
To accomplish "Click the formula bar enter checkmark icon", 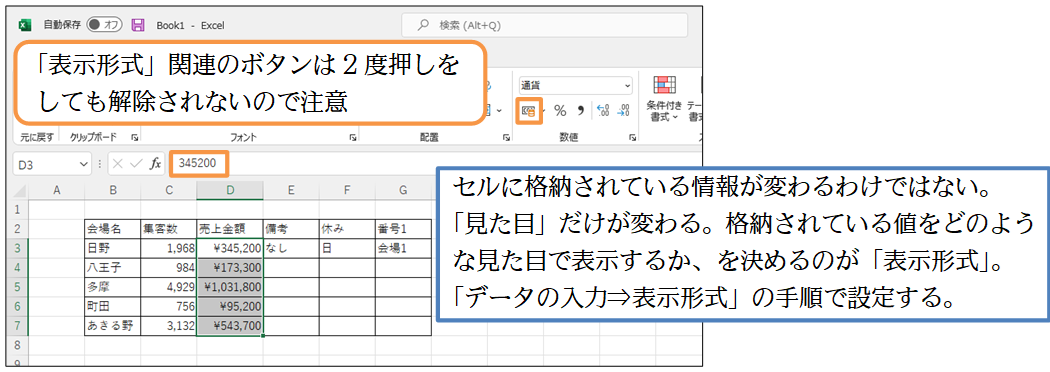I will (137, 164).
